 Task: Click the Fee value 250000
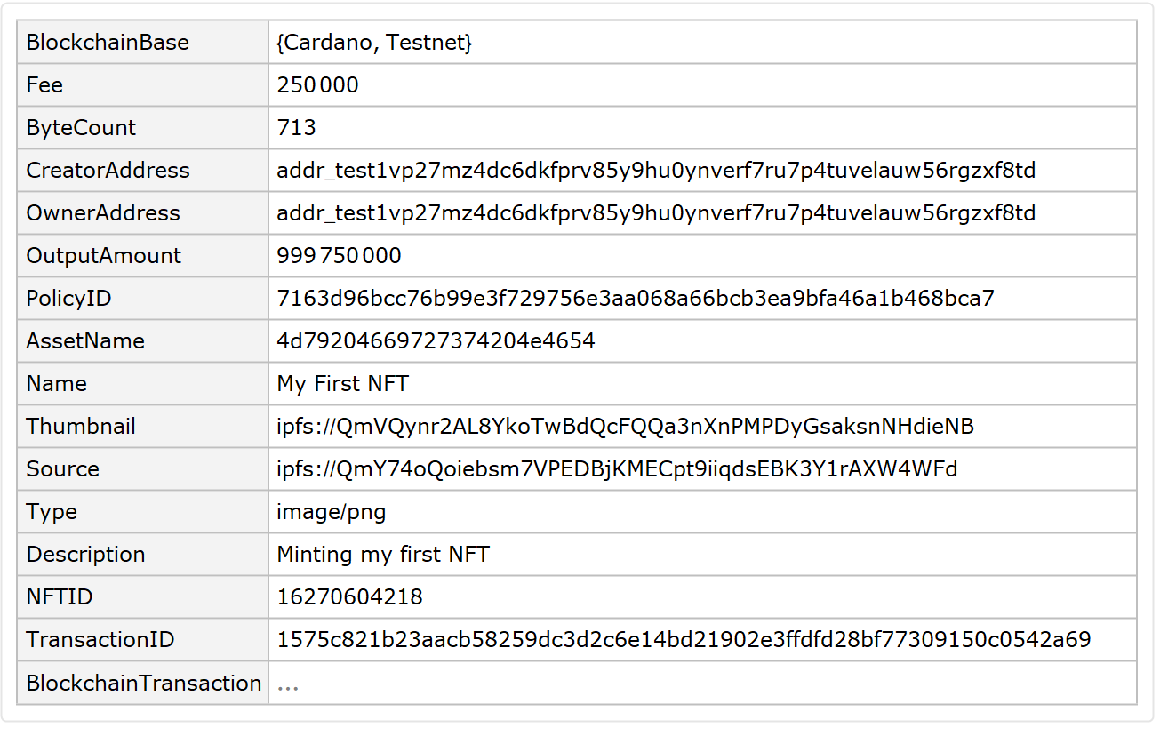[317, 86]
